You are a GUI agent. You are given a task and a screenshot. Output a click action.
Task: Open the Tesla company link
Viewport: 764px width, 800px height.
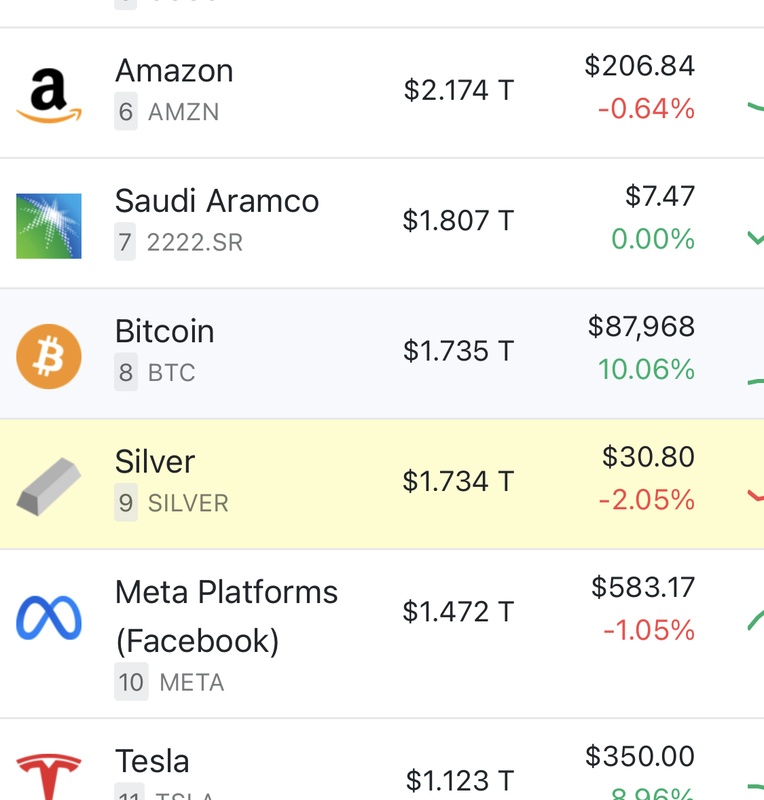click(152, 761)
